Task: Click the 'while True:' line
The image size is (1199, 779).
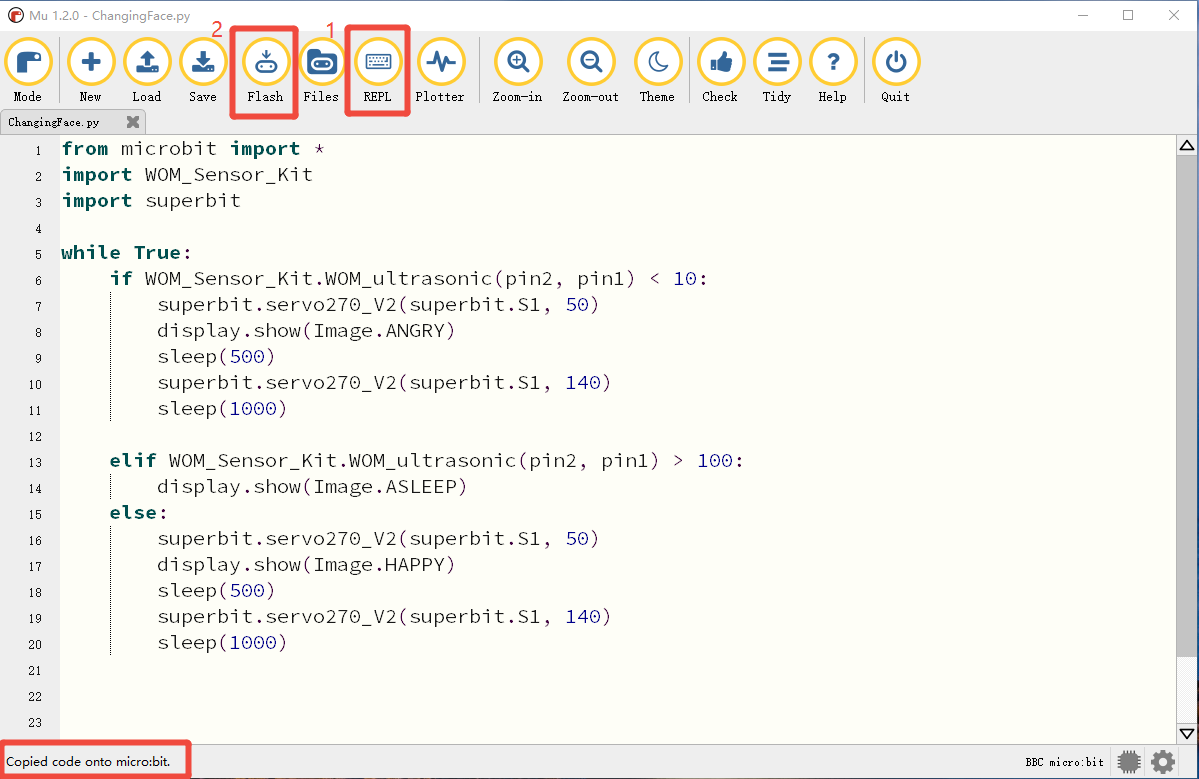Action: [x=126, y=253]
